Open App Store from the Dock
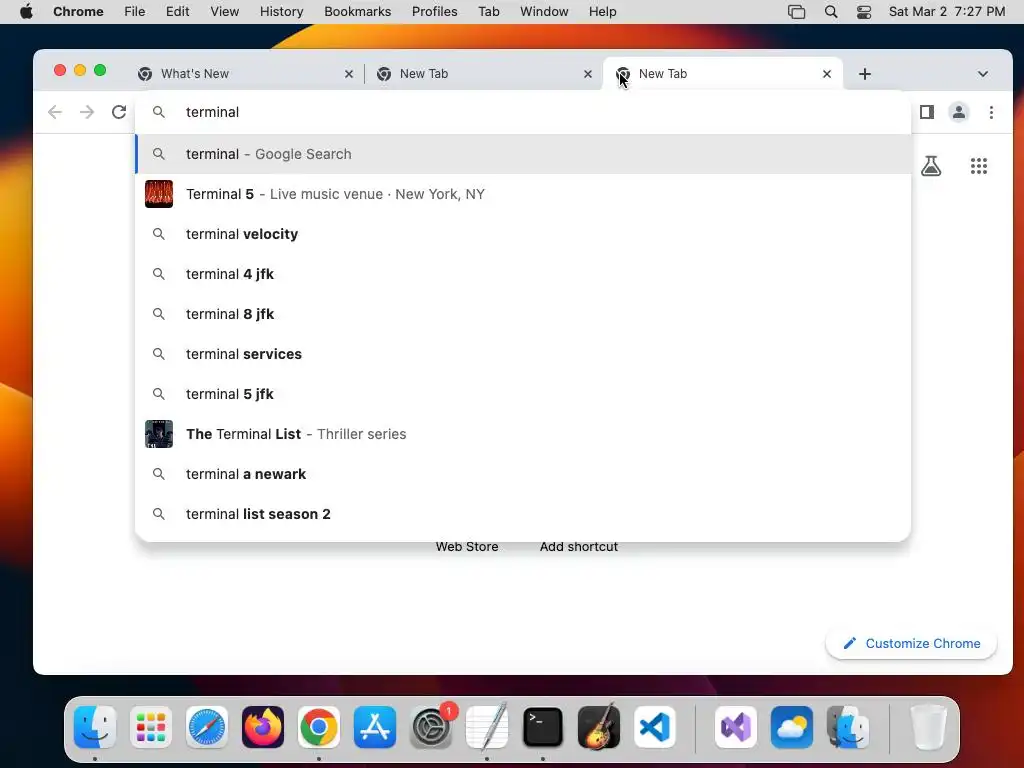Image resolution: width=1024 pixels, height=768 pixels. (375, 727)
